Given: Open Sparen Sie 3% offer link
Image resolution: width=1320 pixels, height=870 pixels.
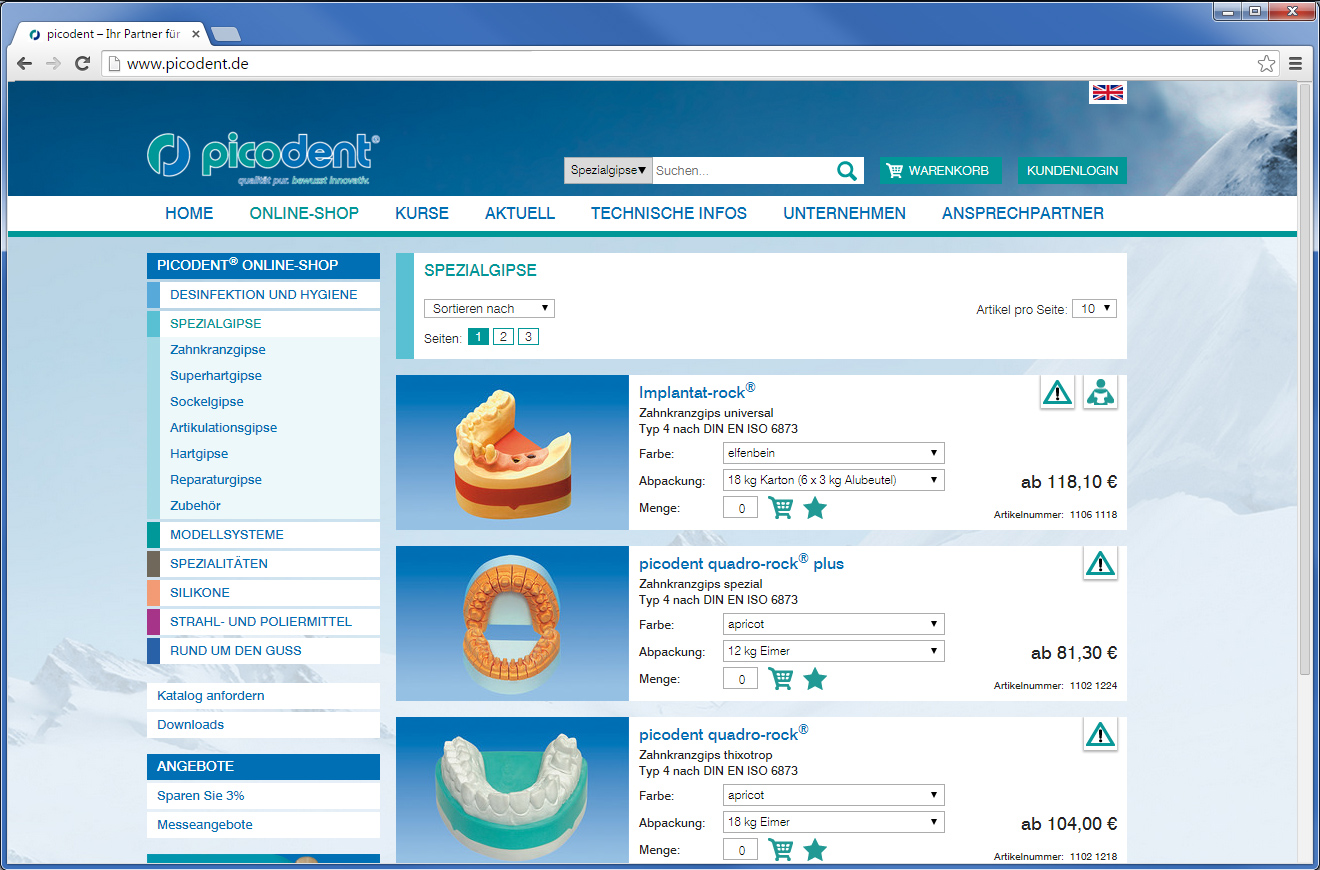Looking at the screenshot, I should [201, 796].
